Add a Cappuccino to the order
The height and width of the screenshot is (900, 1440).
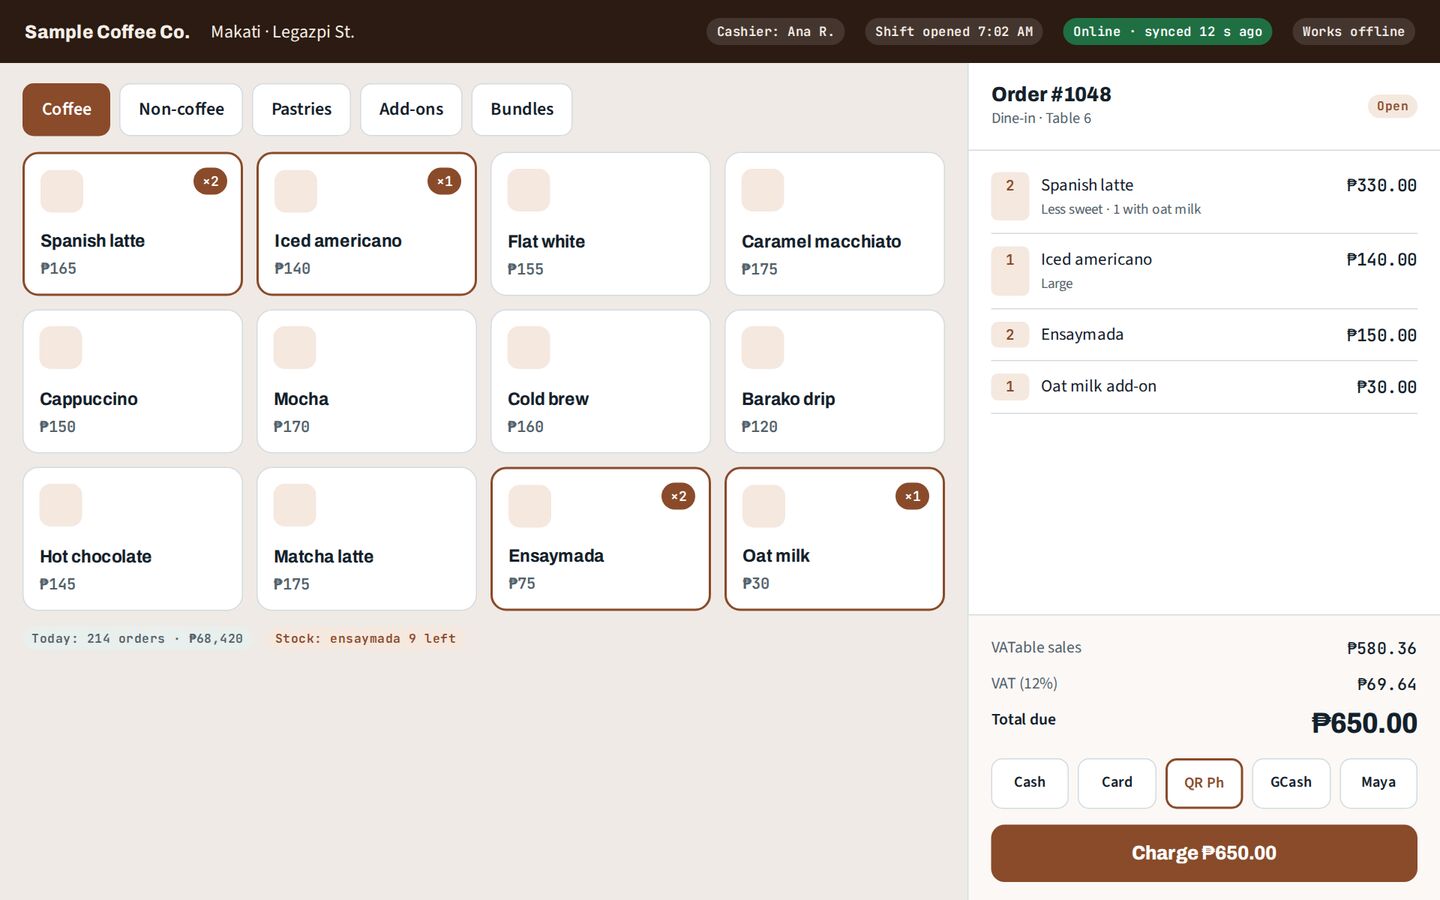coord(133,381)
